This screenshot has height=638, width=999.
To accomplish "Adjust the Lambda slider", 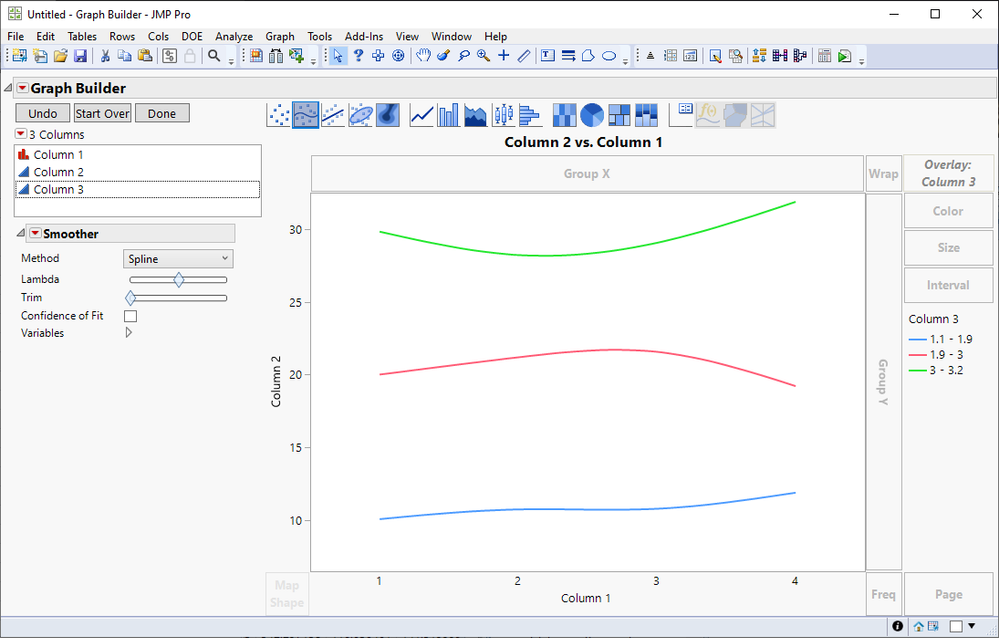I will coord(178,279).
